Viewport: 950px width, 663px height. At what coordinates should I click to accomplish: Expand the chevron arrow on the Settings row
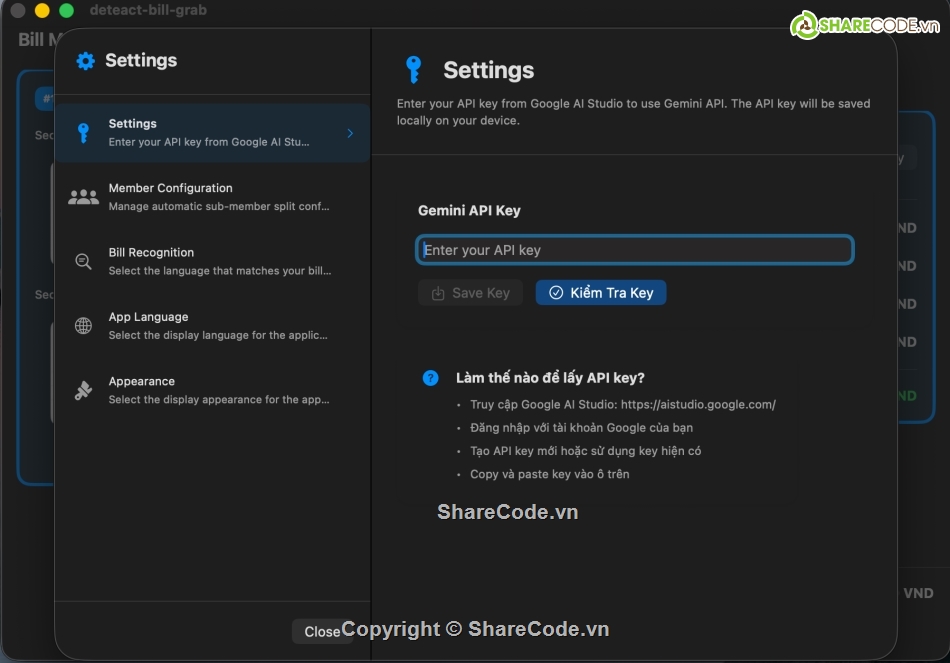tap(350, 133)
